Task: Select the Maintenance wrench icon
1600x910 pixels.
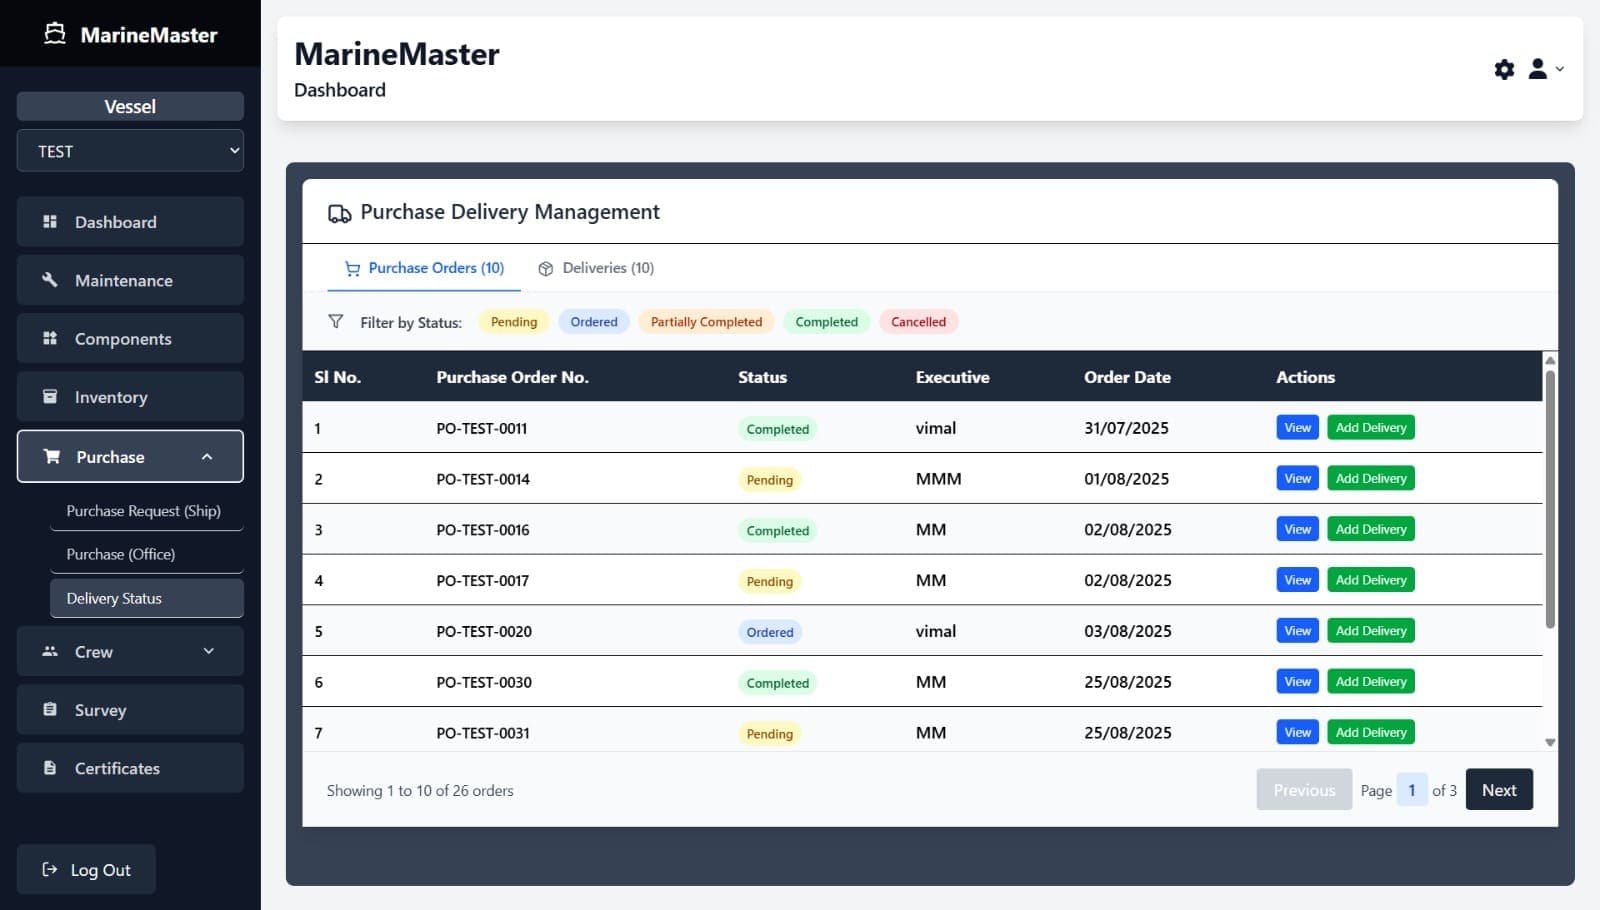Action: (49, 280)
